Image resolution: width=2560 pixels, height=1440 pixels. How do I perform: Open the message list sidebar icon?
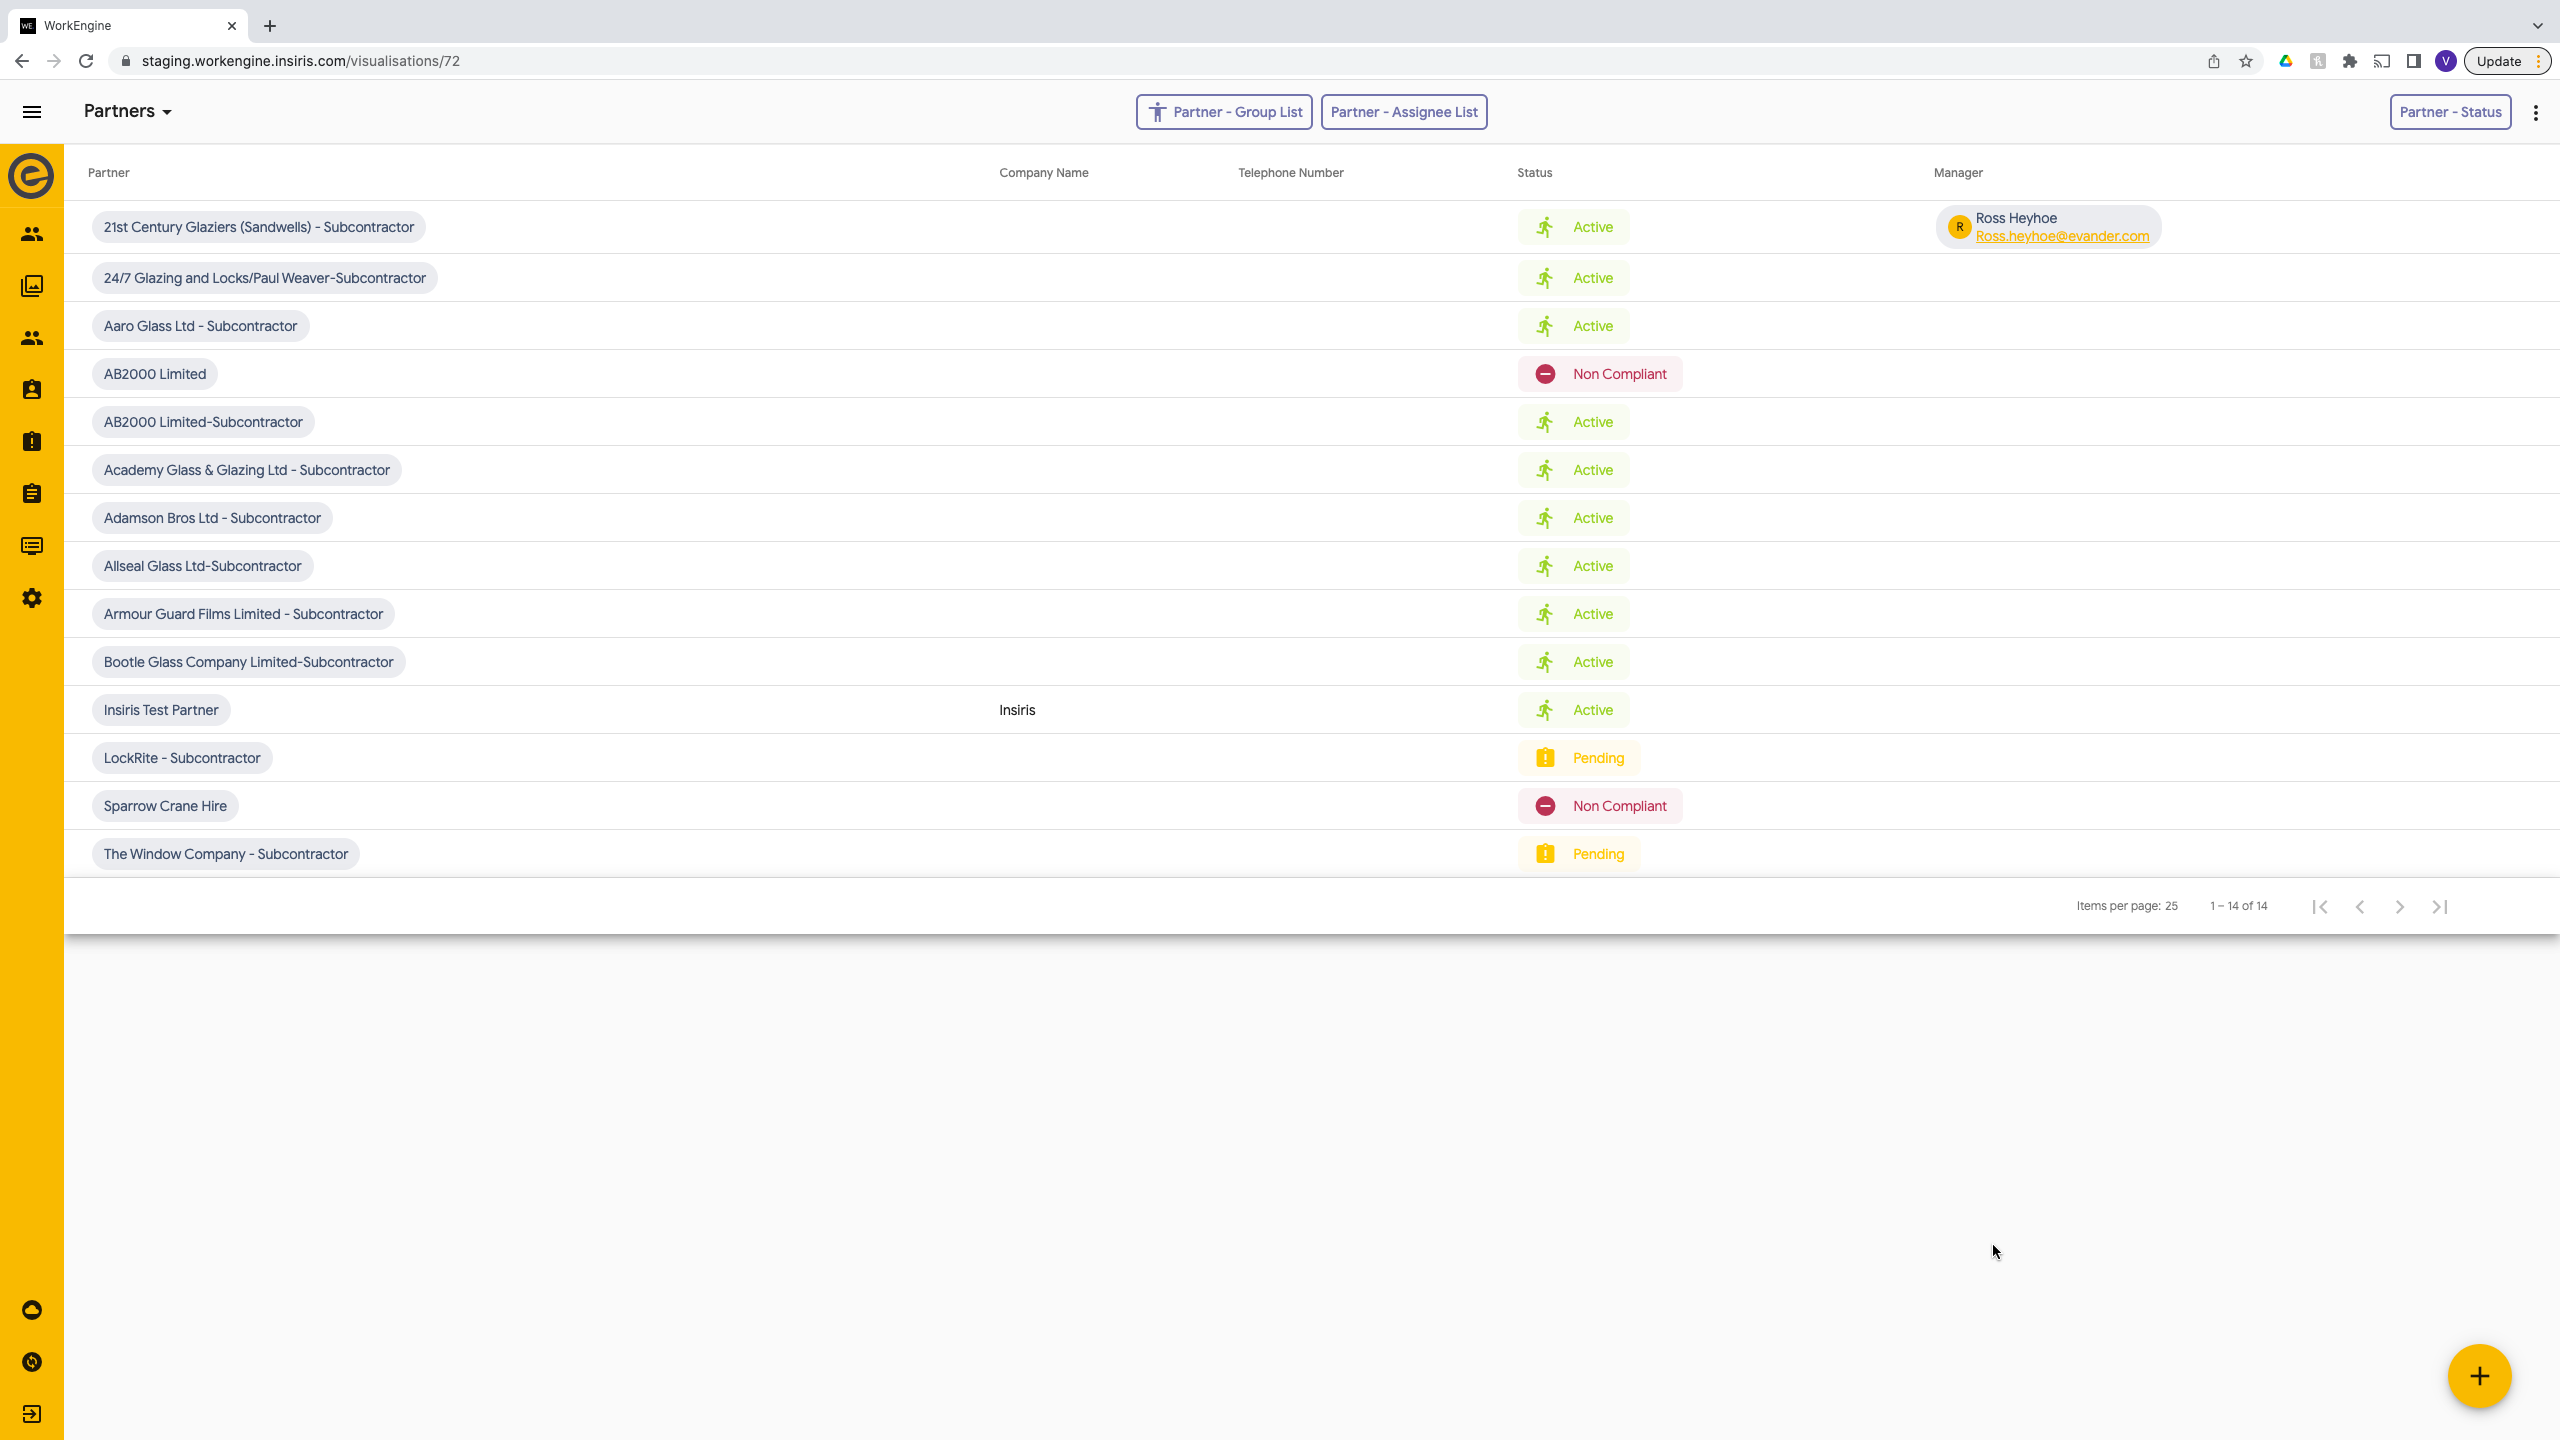pos(32,546)
